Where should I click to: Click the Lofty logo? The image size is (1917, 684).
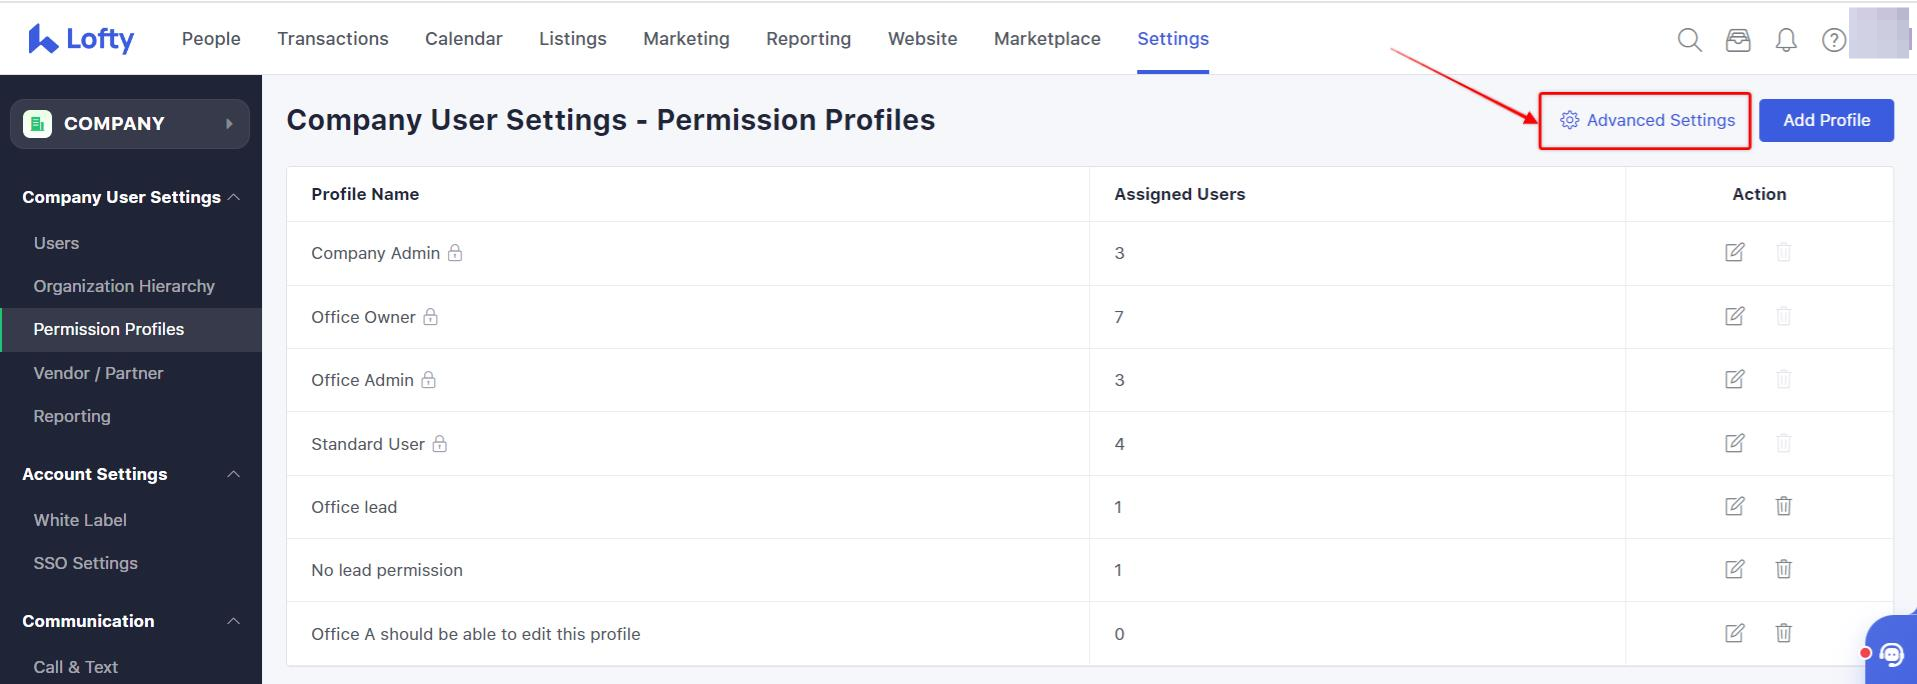click(x=81, y=39)
